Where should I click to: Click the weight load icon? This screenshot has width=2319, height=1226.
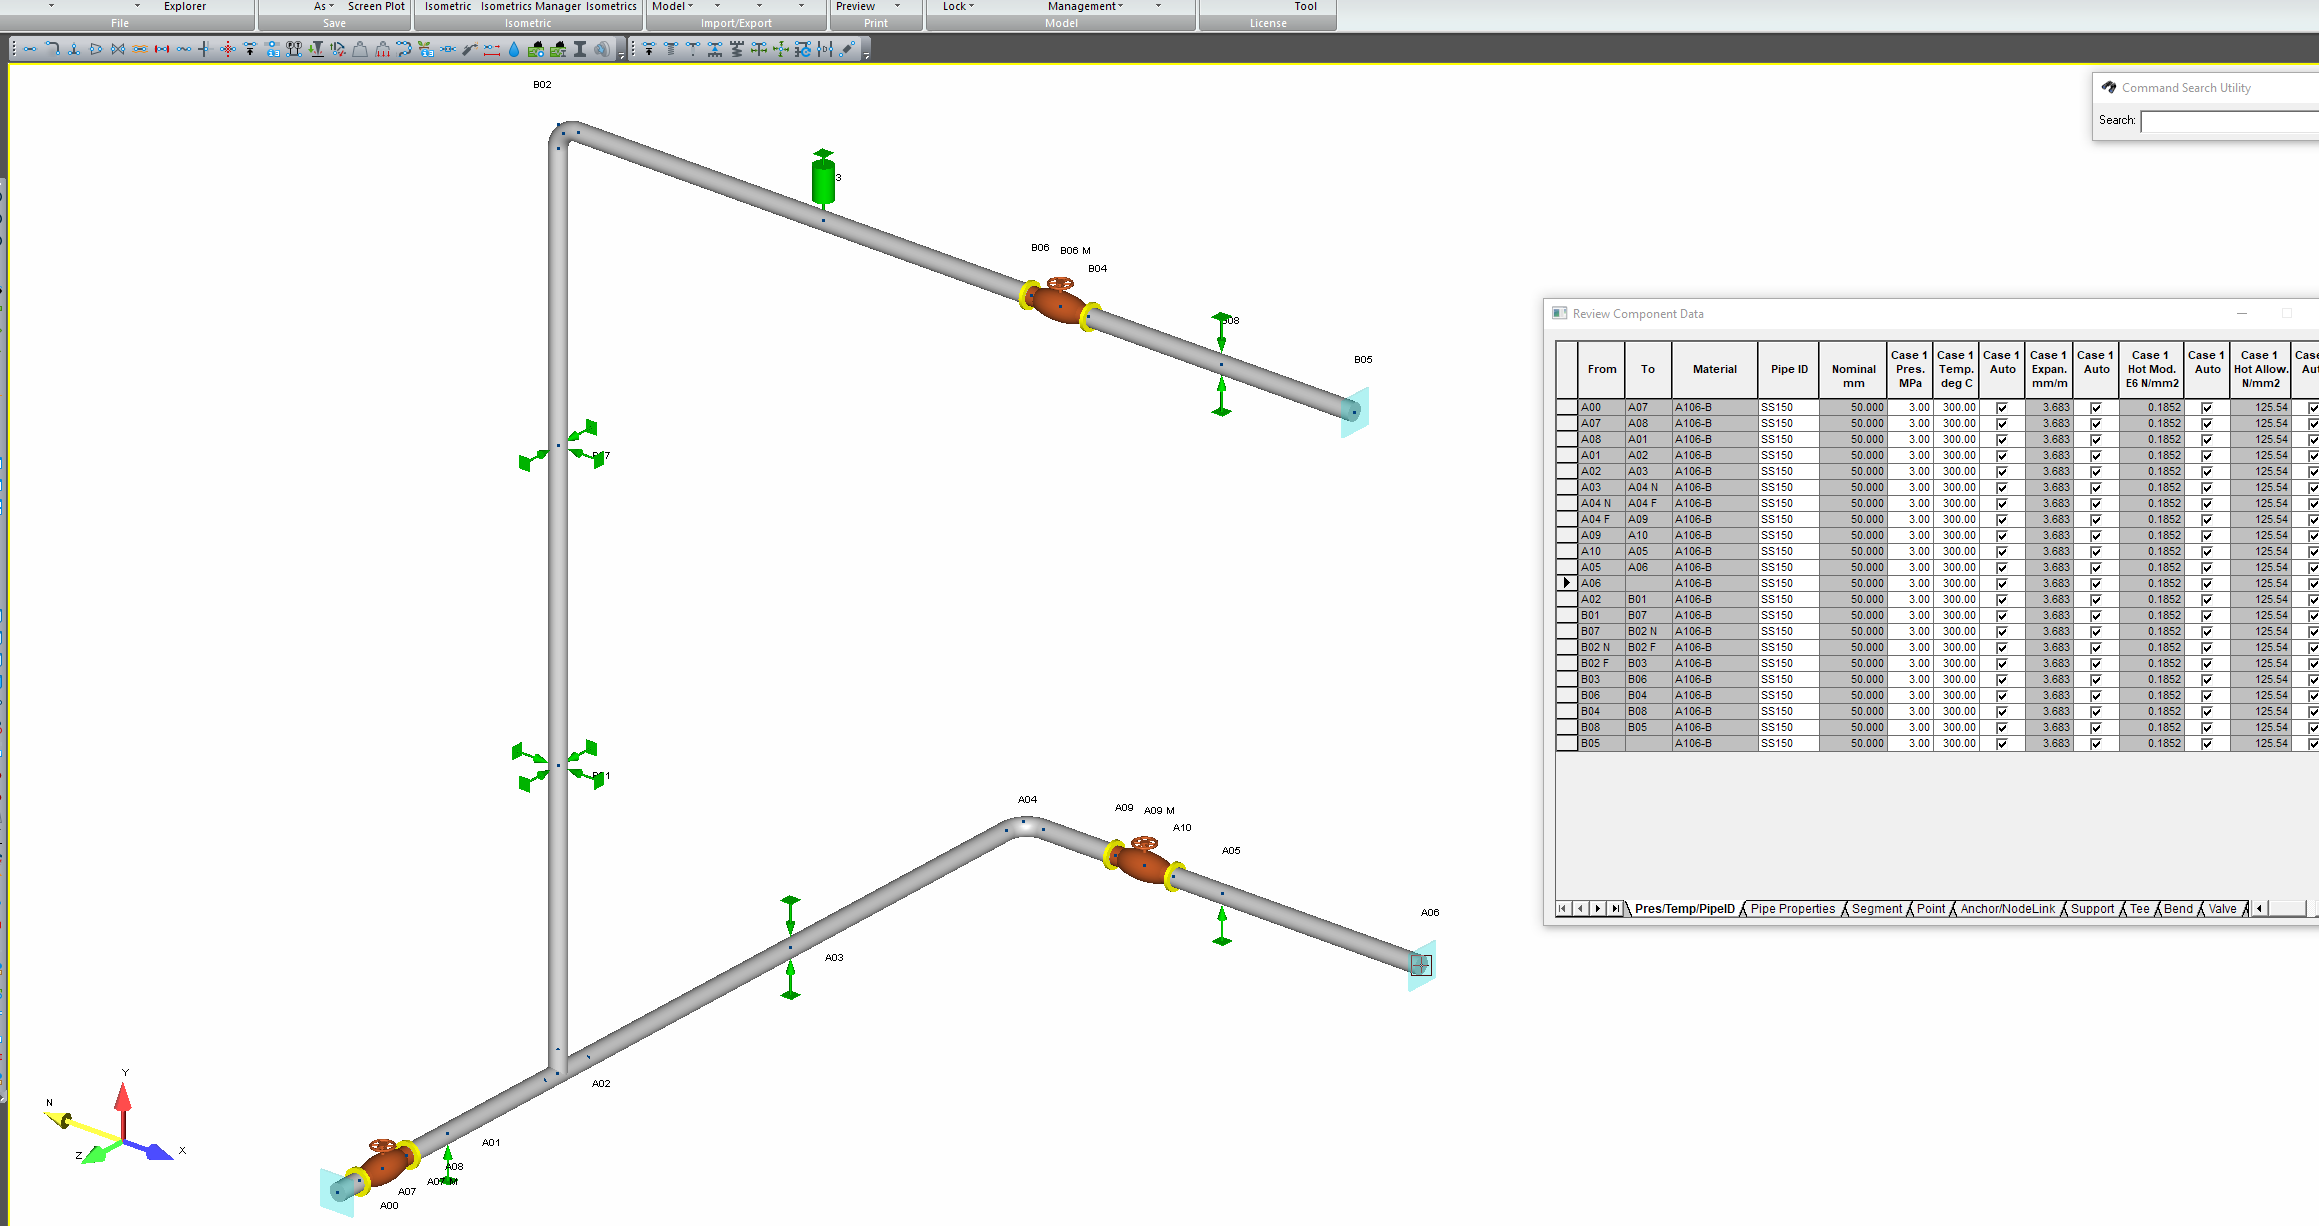360,49
